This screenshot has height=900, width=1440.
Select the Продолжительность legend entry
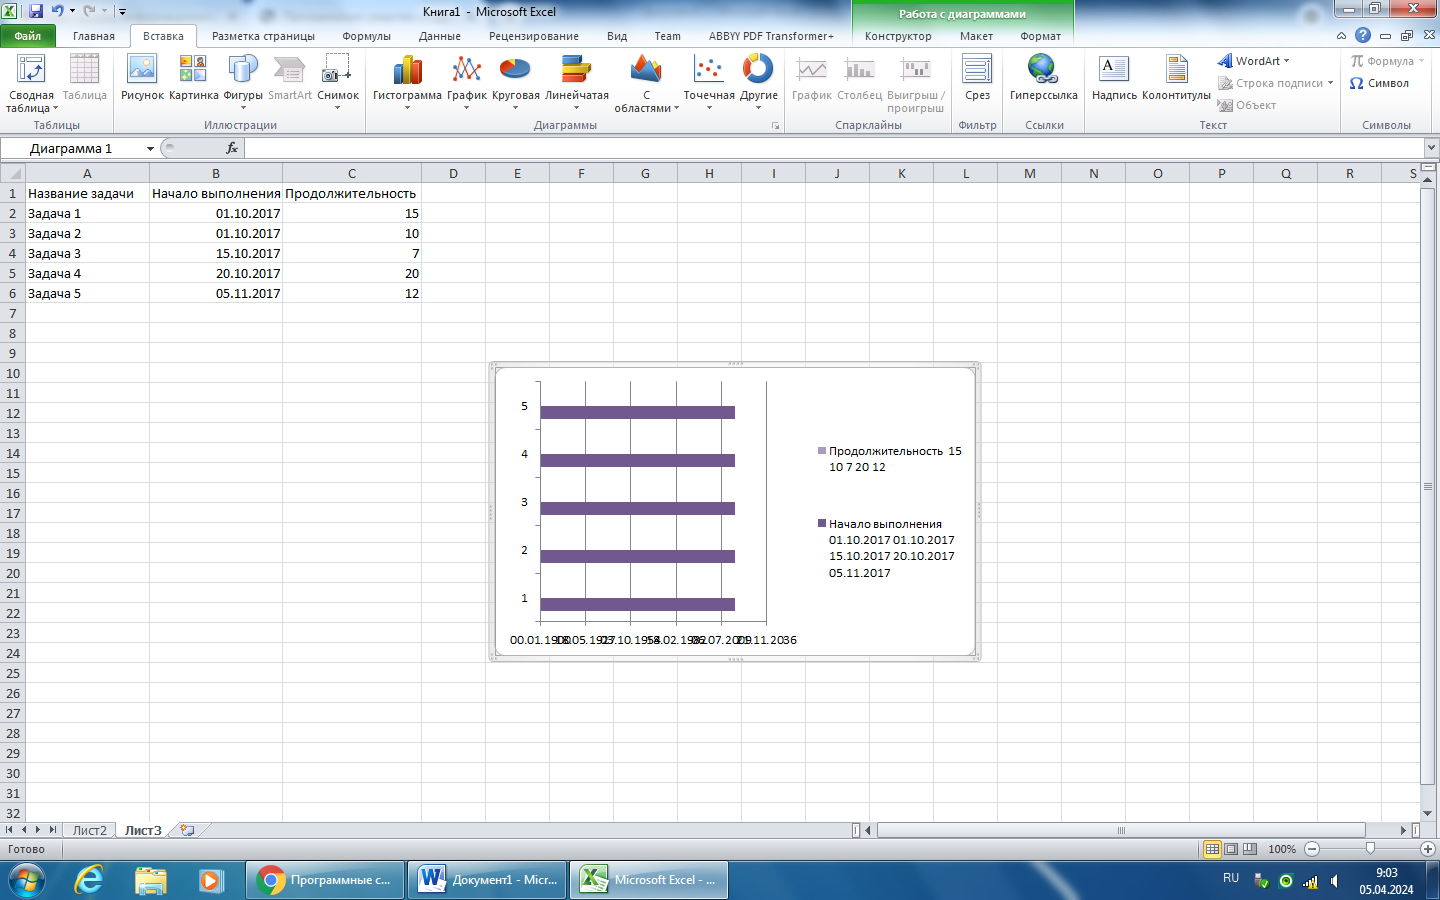[x=889, y=459]
